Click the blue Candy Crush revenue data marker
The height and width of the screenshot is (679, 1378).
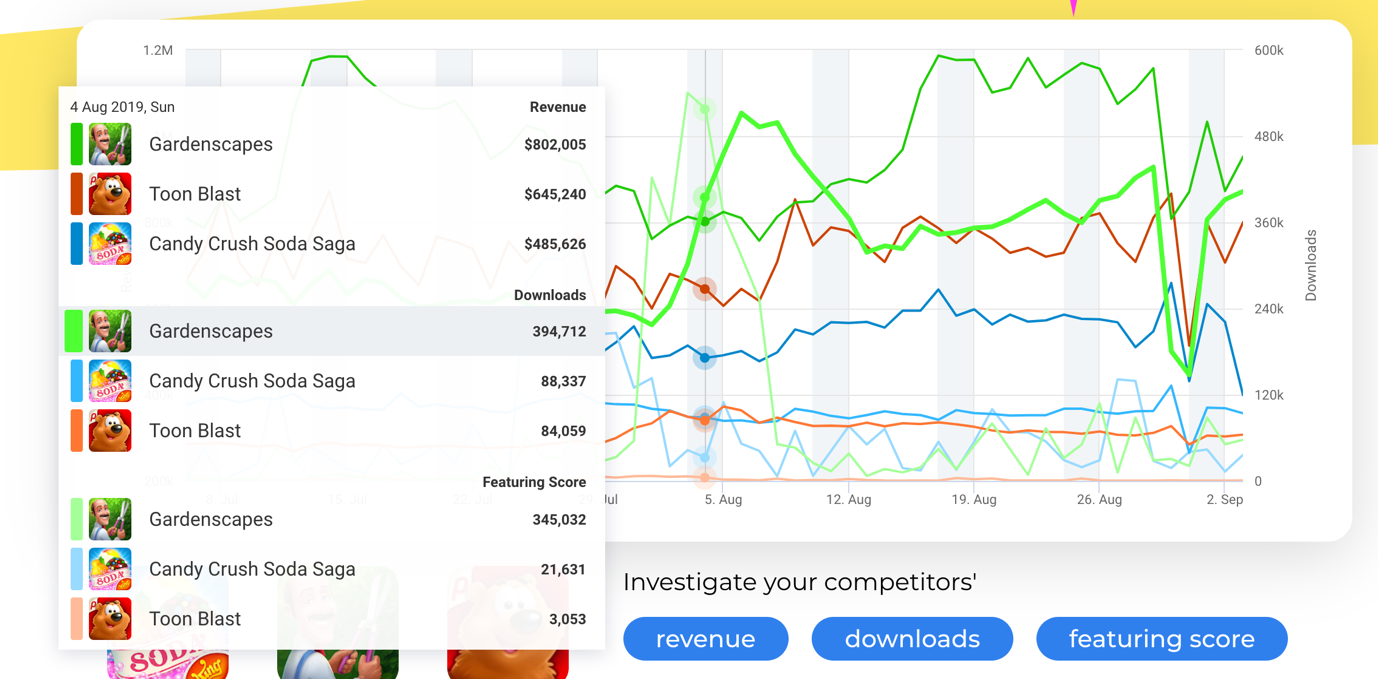(705, 358)
